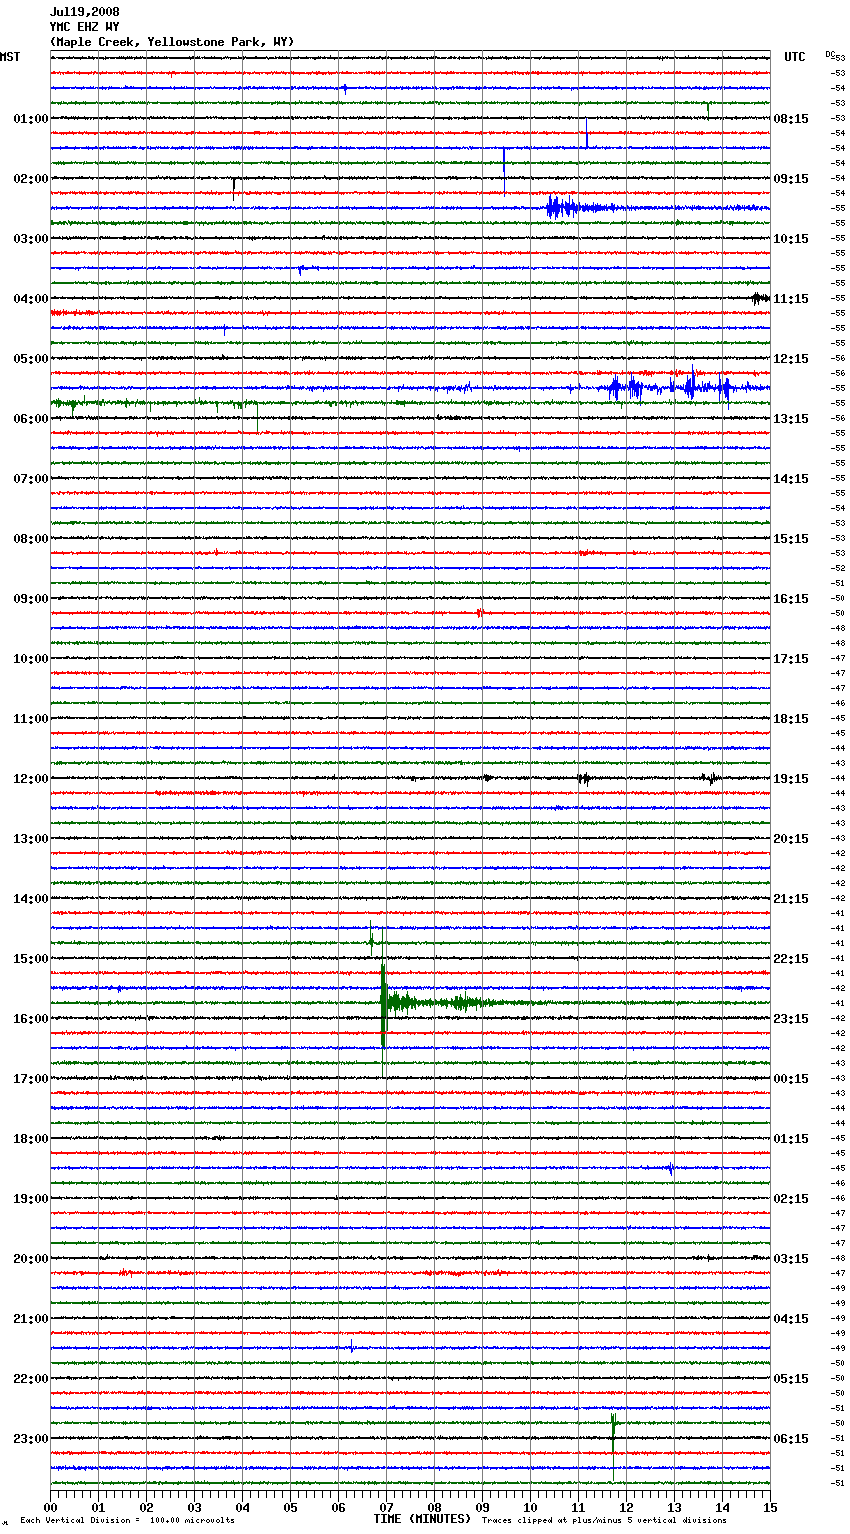Click the '19:15' UTC time label
This screenshot has width=850, height=1534.
pos(791,779)
